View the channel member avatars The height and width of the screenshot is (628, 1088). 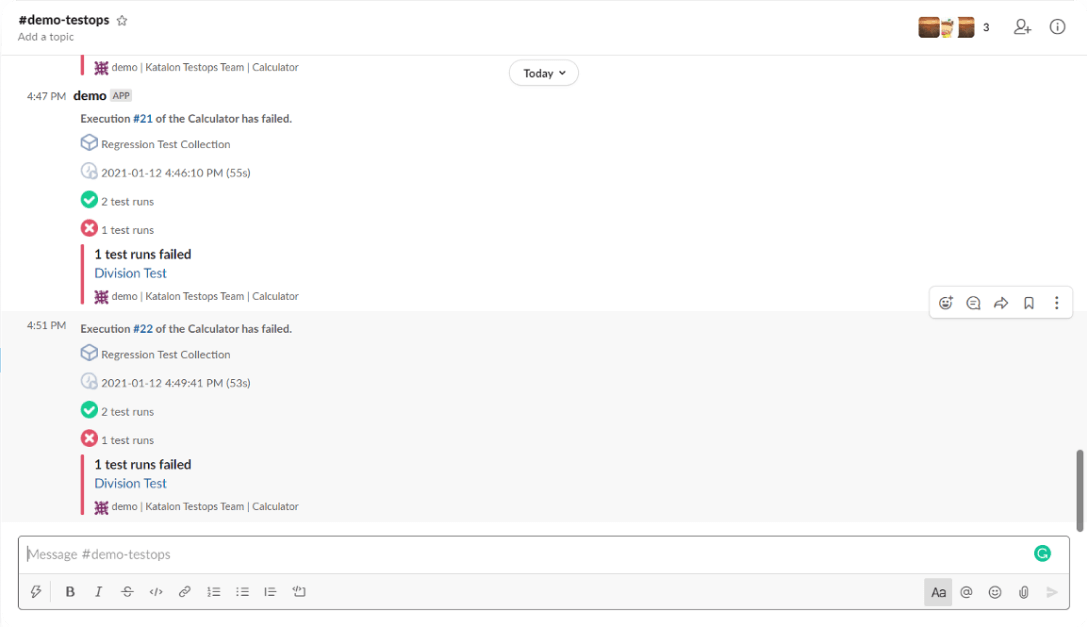[x=946, y=27]
